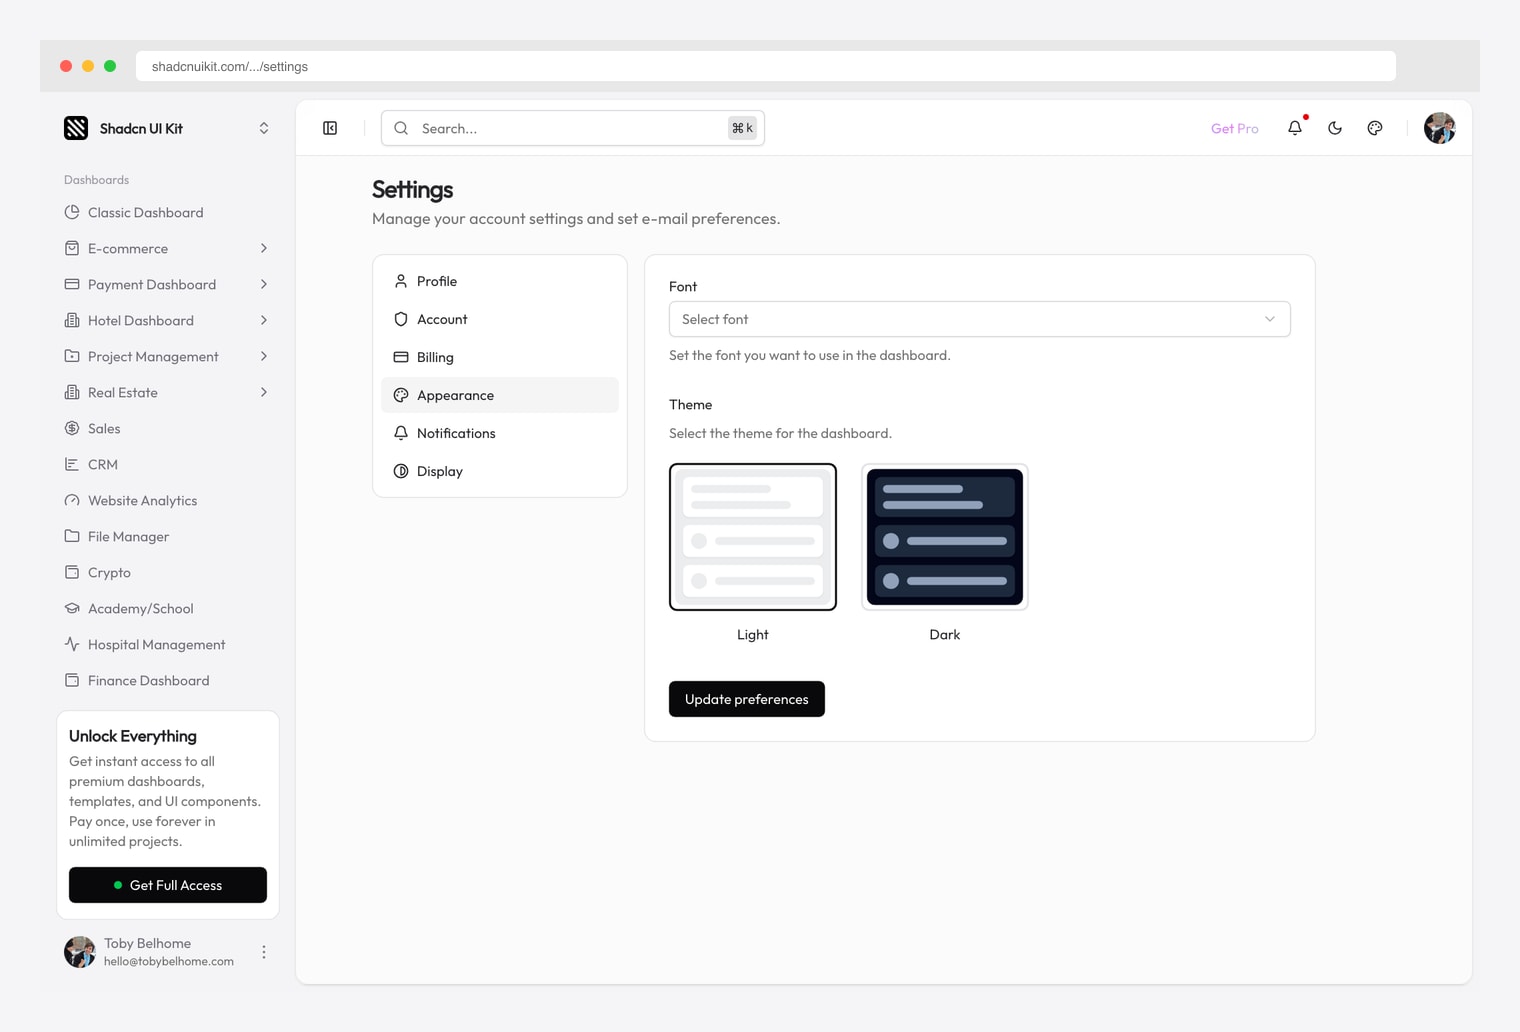Click Toby Belhome's sidebar avatar

80,952
